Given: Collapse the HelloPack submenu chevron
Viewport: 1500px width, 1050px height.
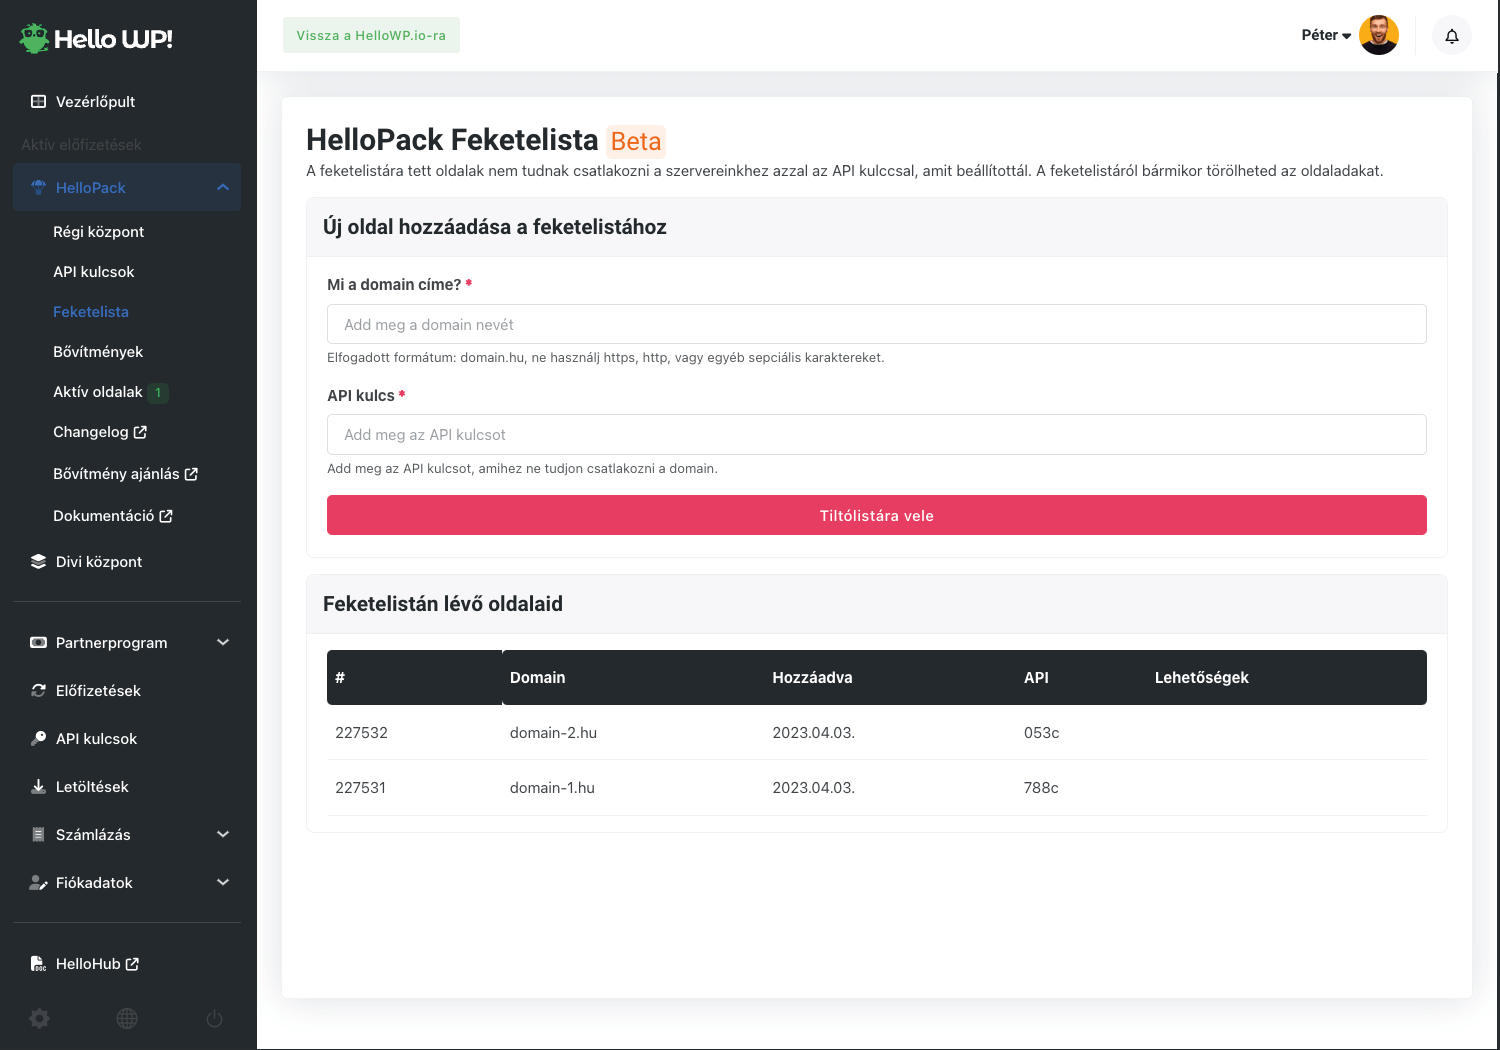Looking at the screenshot, I should point(223,187).
